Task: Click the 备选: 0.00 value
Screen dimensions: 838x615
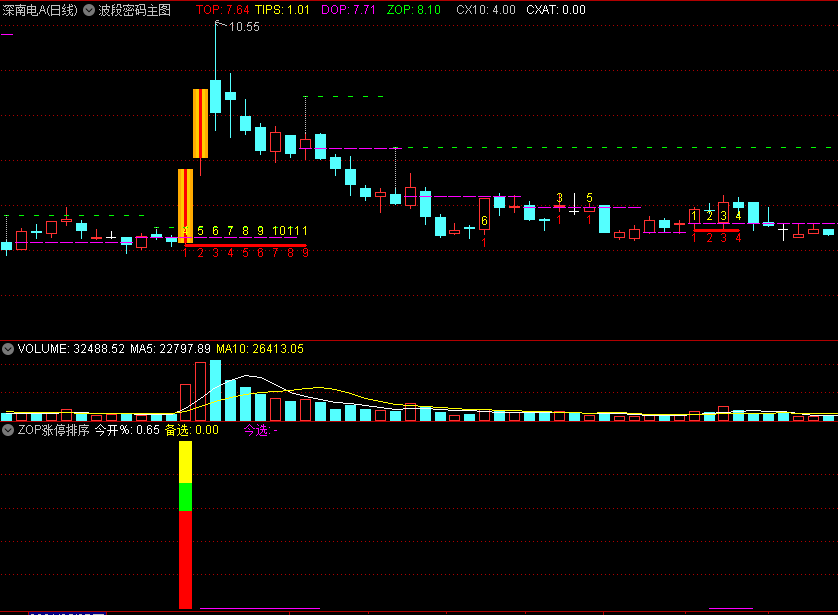Action: click(x=192, y=430)
